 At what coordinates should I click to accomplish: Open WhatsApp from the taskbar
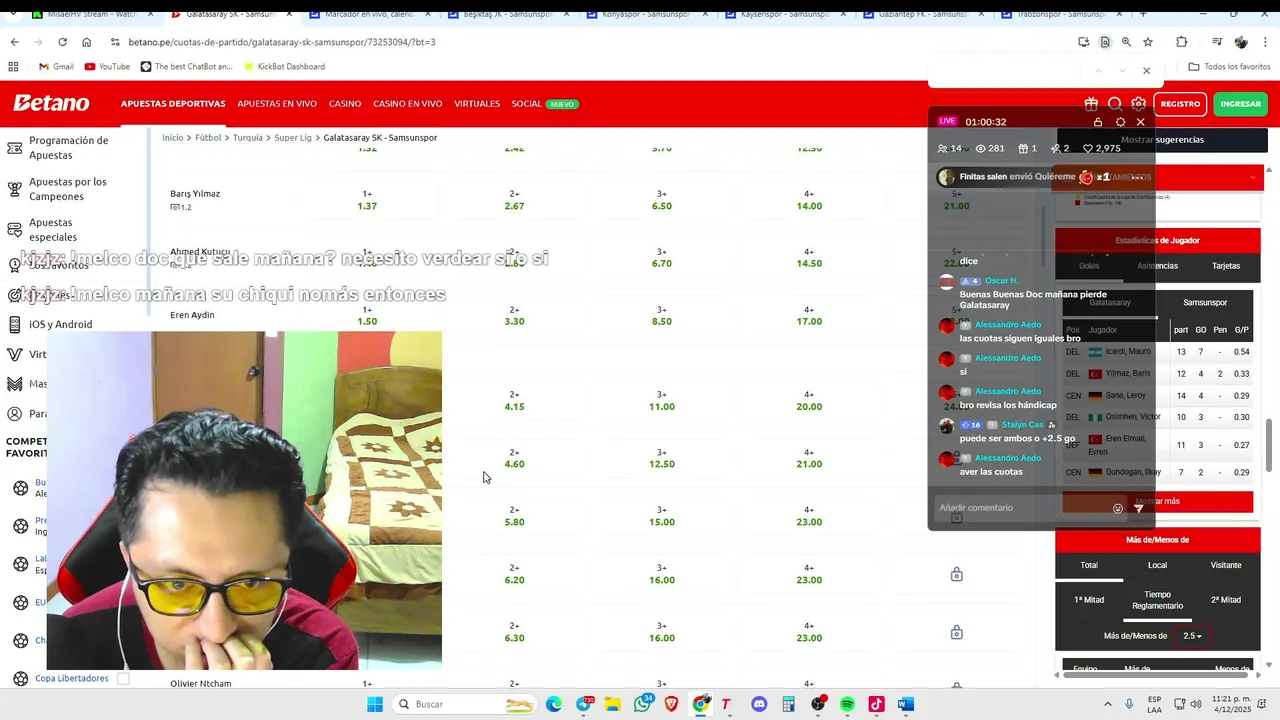click(642, 704)
